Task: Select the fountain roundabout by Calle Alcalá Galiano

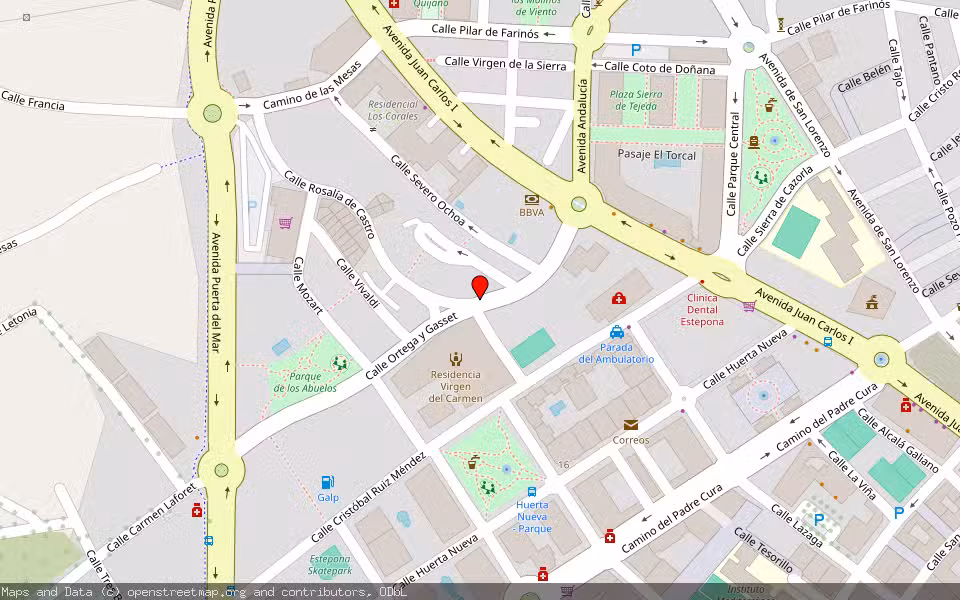Action: tap(881, 359)
